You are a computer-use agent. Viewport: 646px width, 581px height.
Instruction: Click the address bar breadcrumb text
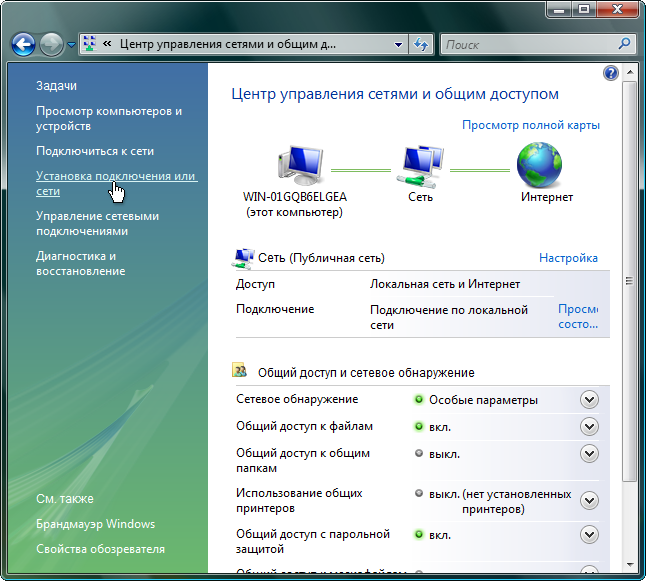point(228,44)
